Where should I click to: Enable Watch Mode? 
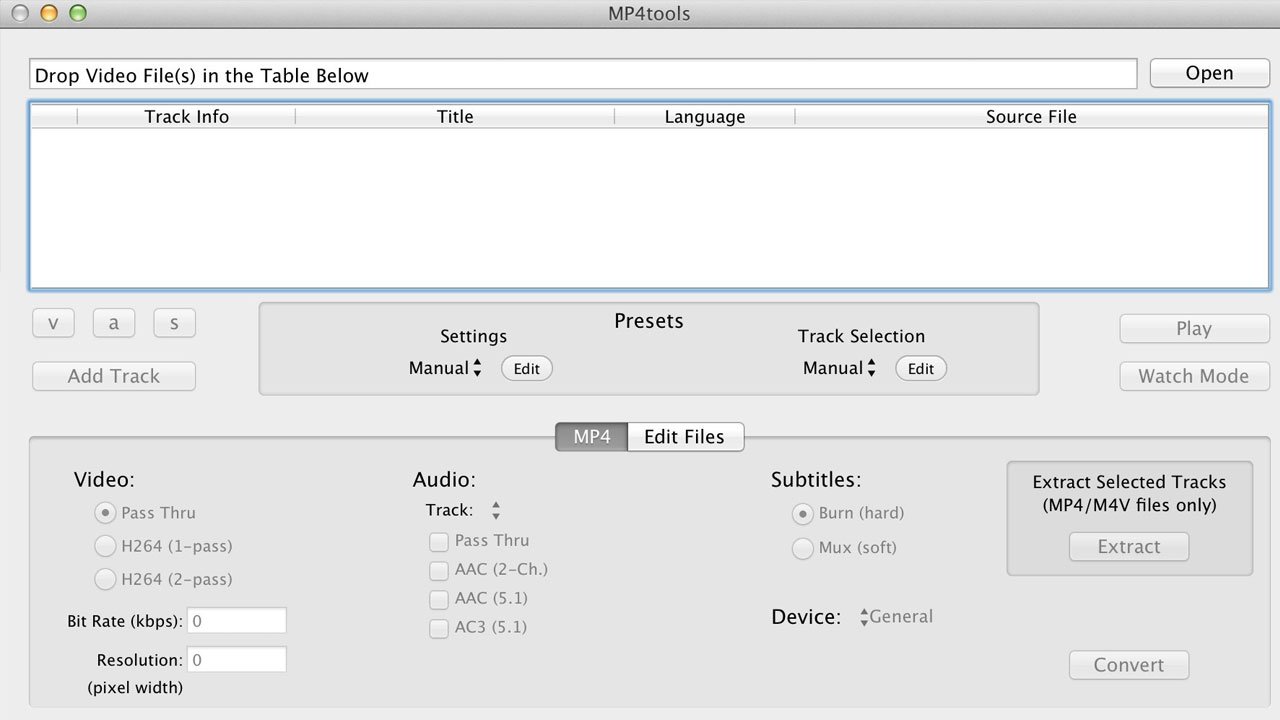(1194, 376)
